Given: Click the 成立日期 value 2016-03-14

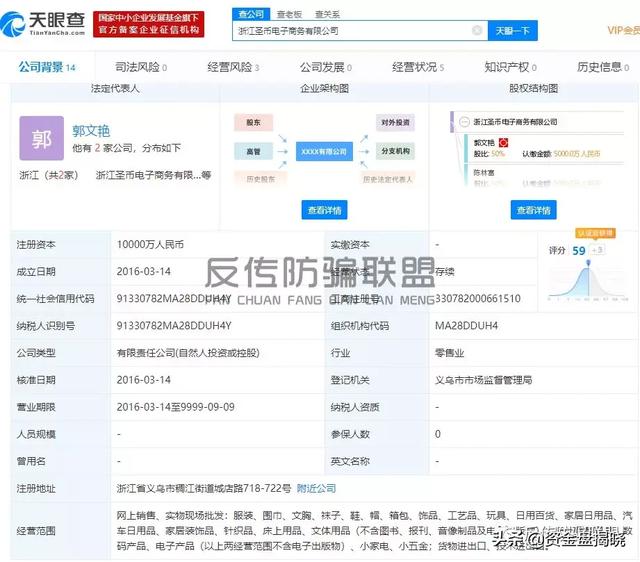Looking at the screenshot, I should [144, 271].
